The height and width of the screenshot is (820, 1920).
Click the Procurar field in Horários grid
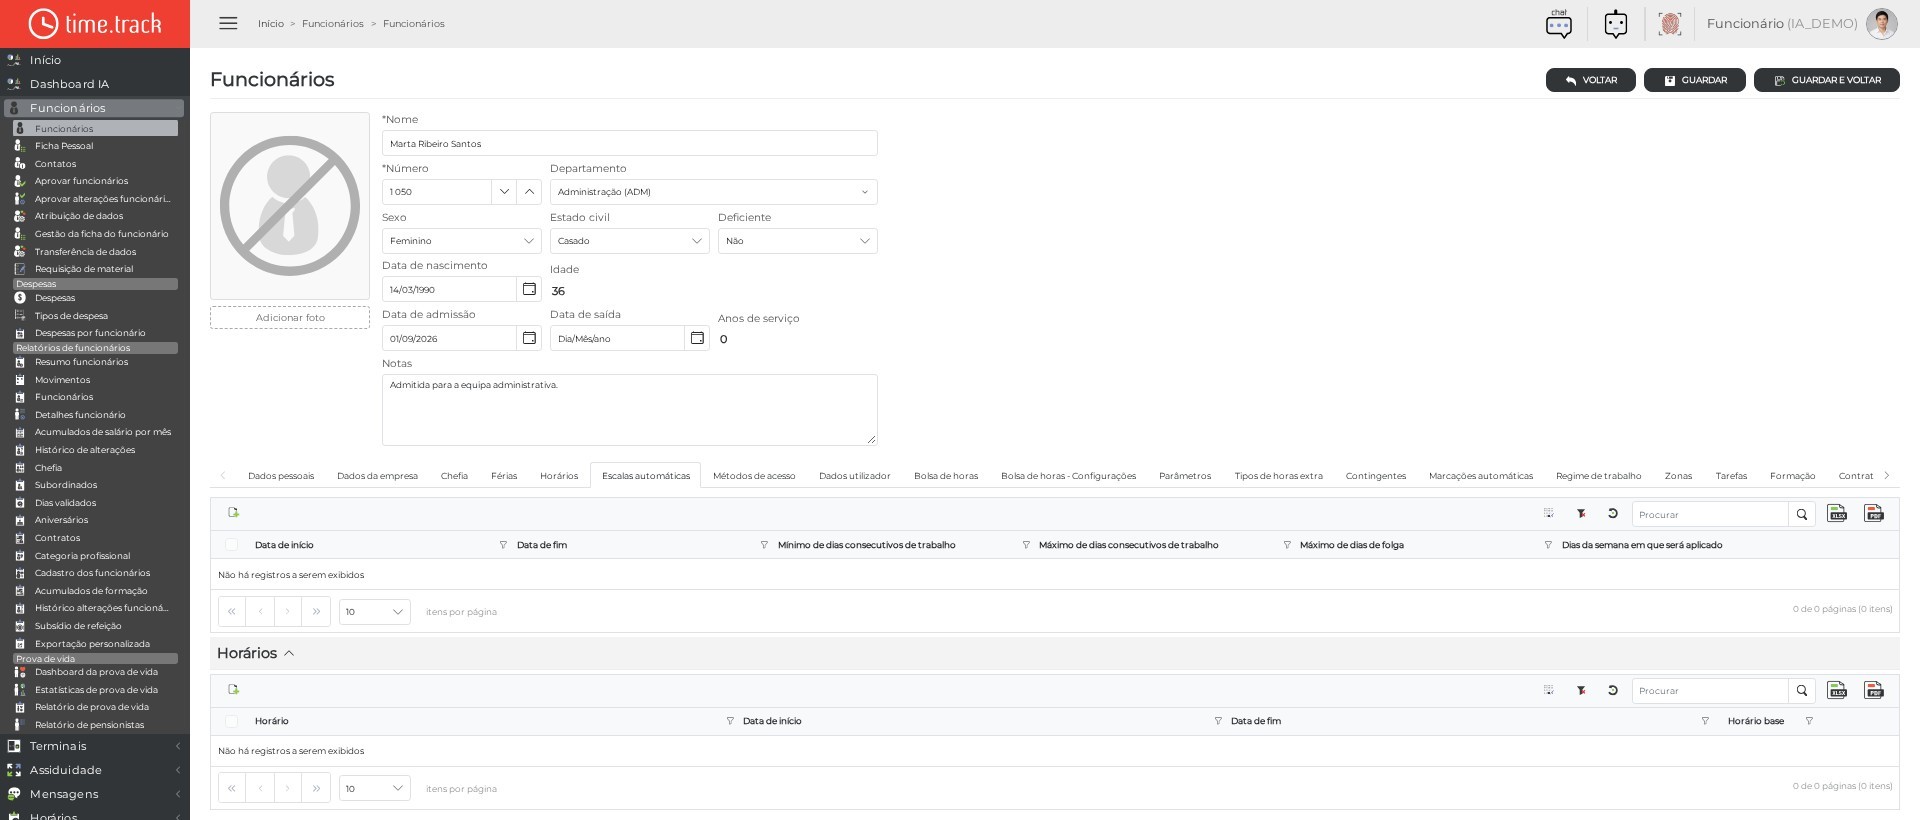click(1710, 691)
